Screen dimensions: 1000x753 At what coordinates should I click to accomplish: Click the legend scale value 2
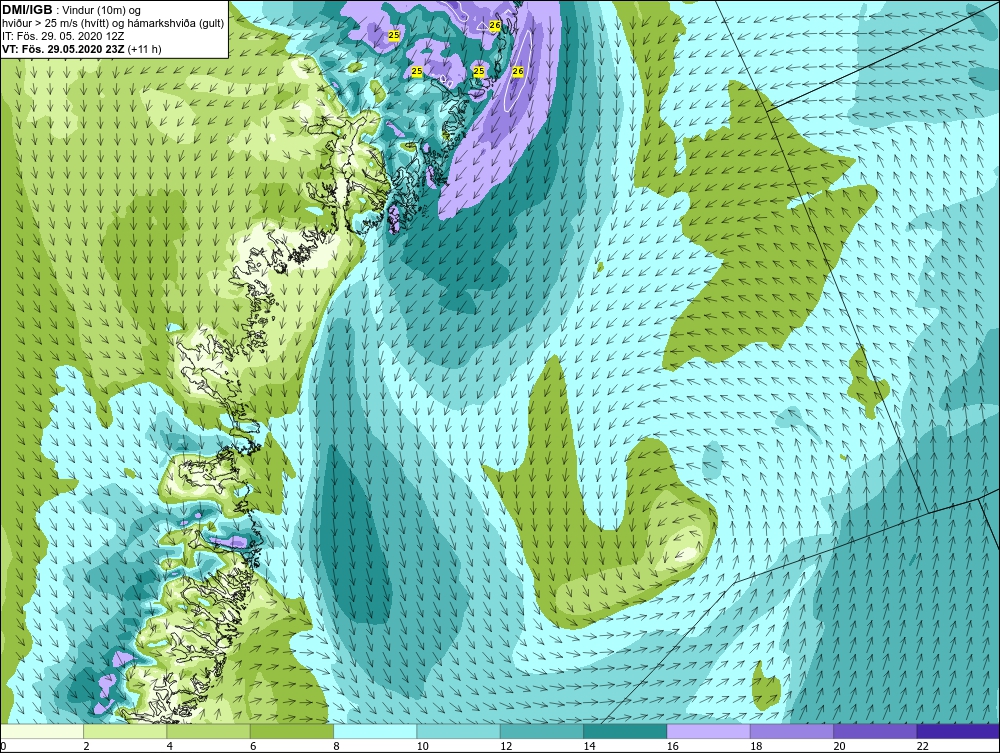coord(86,747)
